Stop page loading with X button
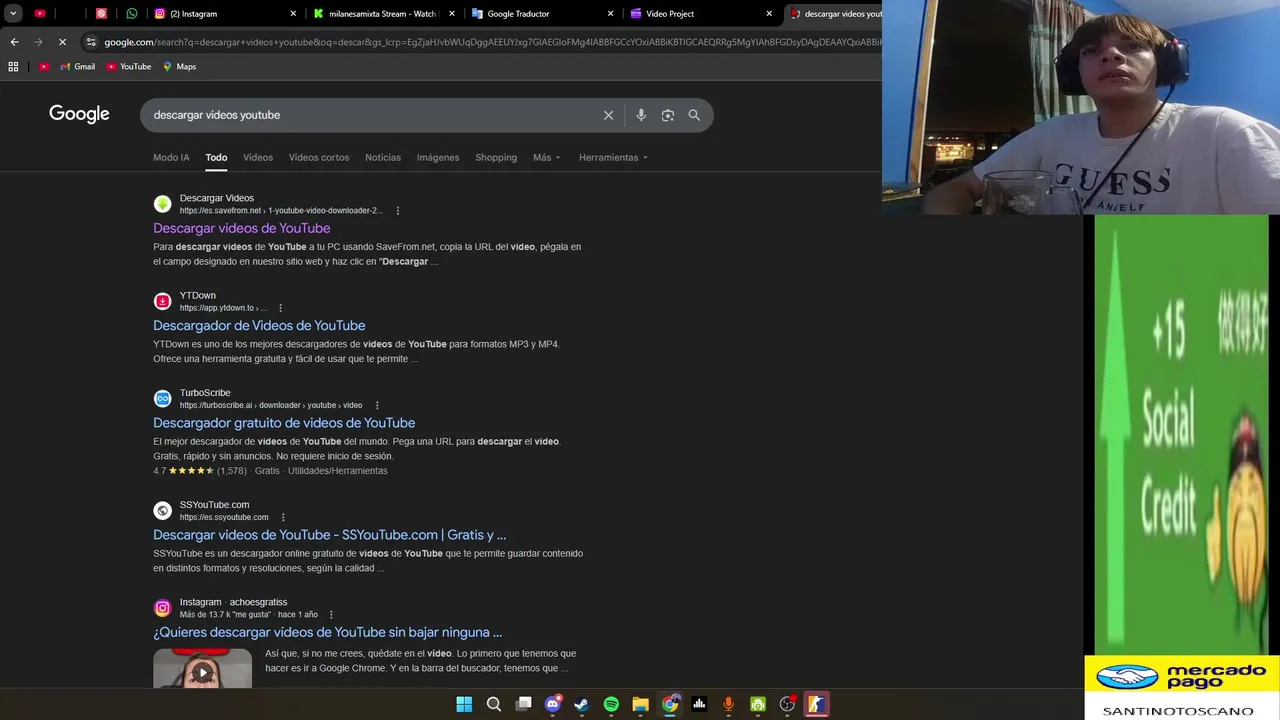Screen dimensions: 1280x720 pos(62,42)
